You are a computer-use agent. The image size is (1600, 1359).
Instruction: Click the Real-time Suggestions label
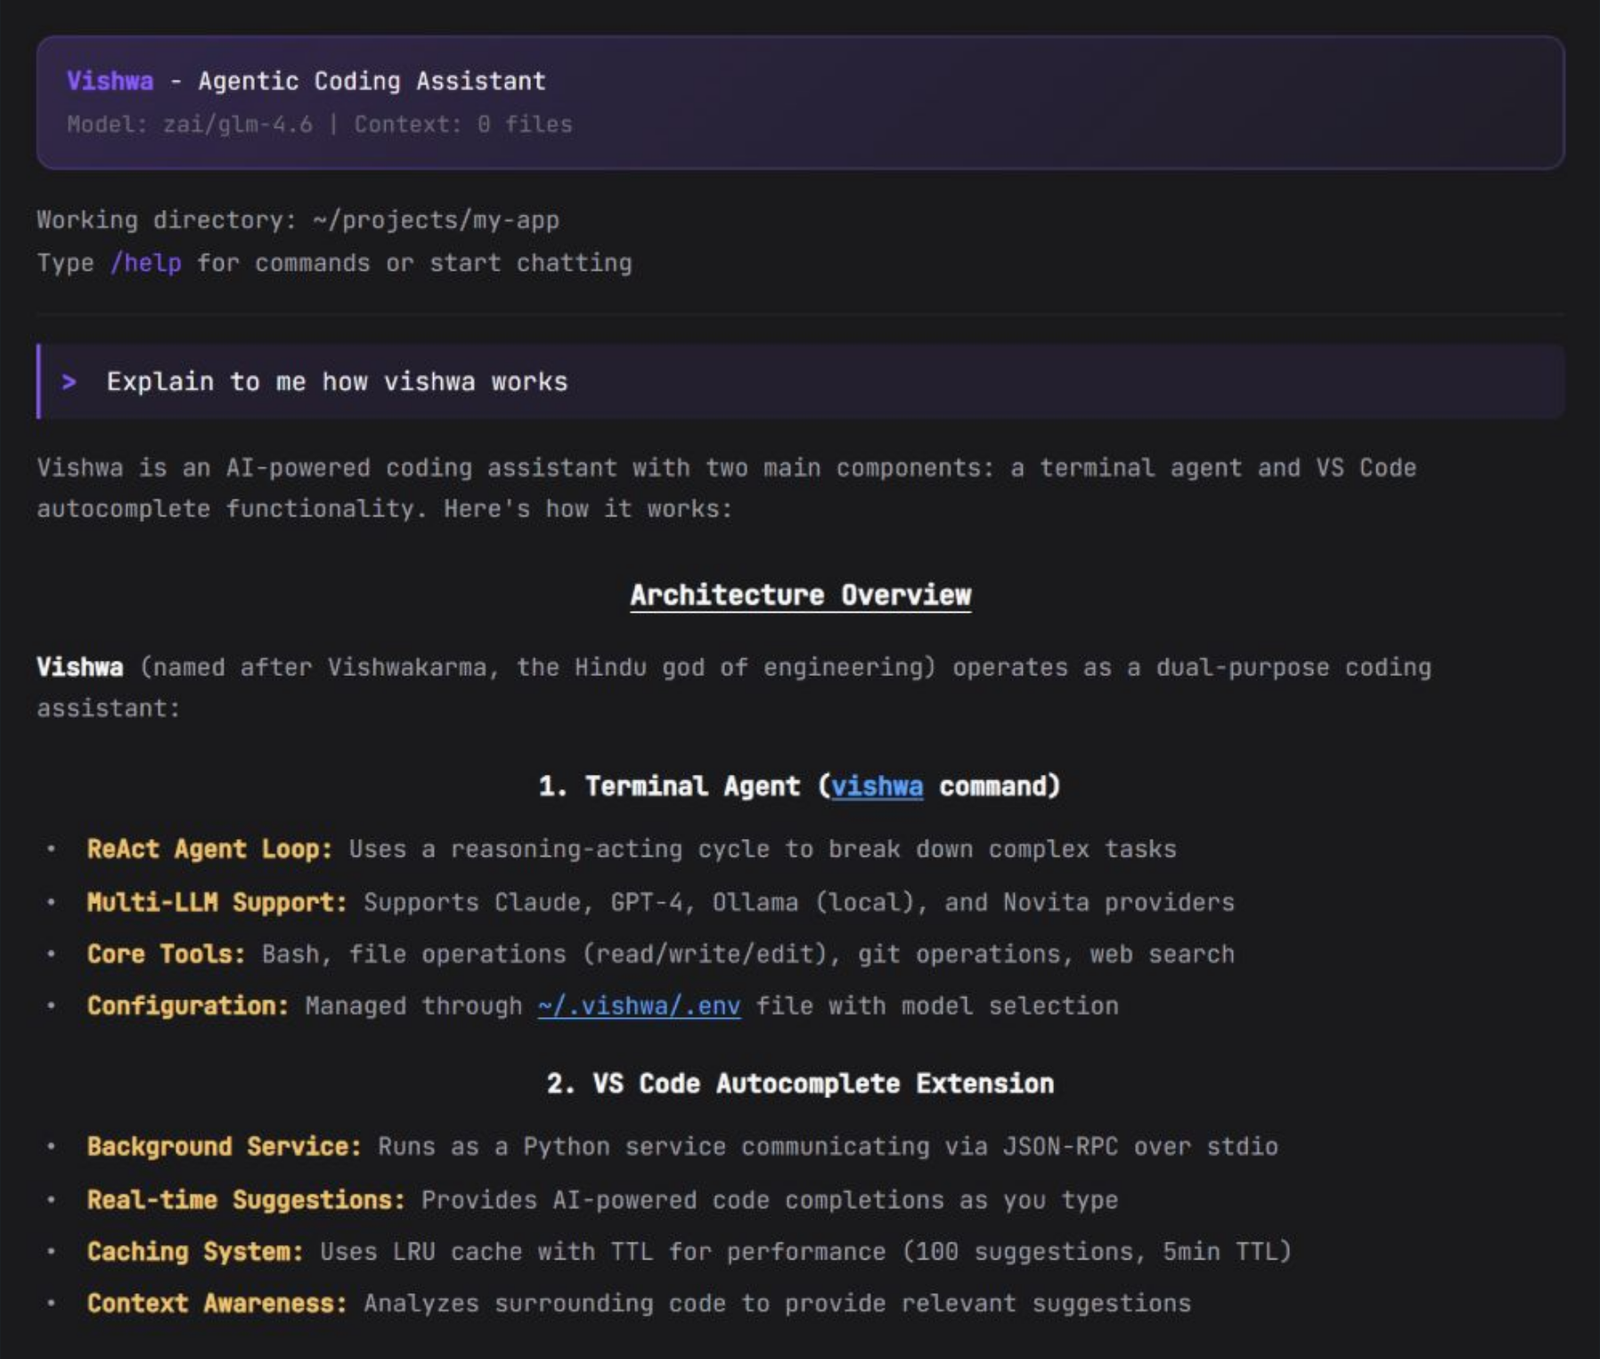tap(246, 1200)
